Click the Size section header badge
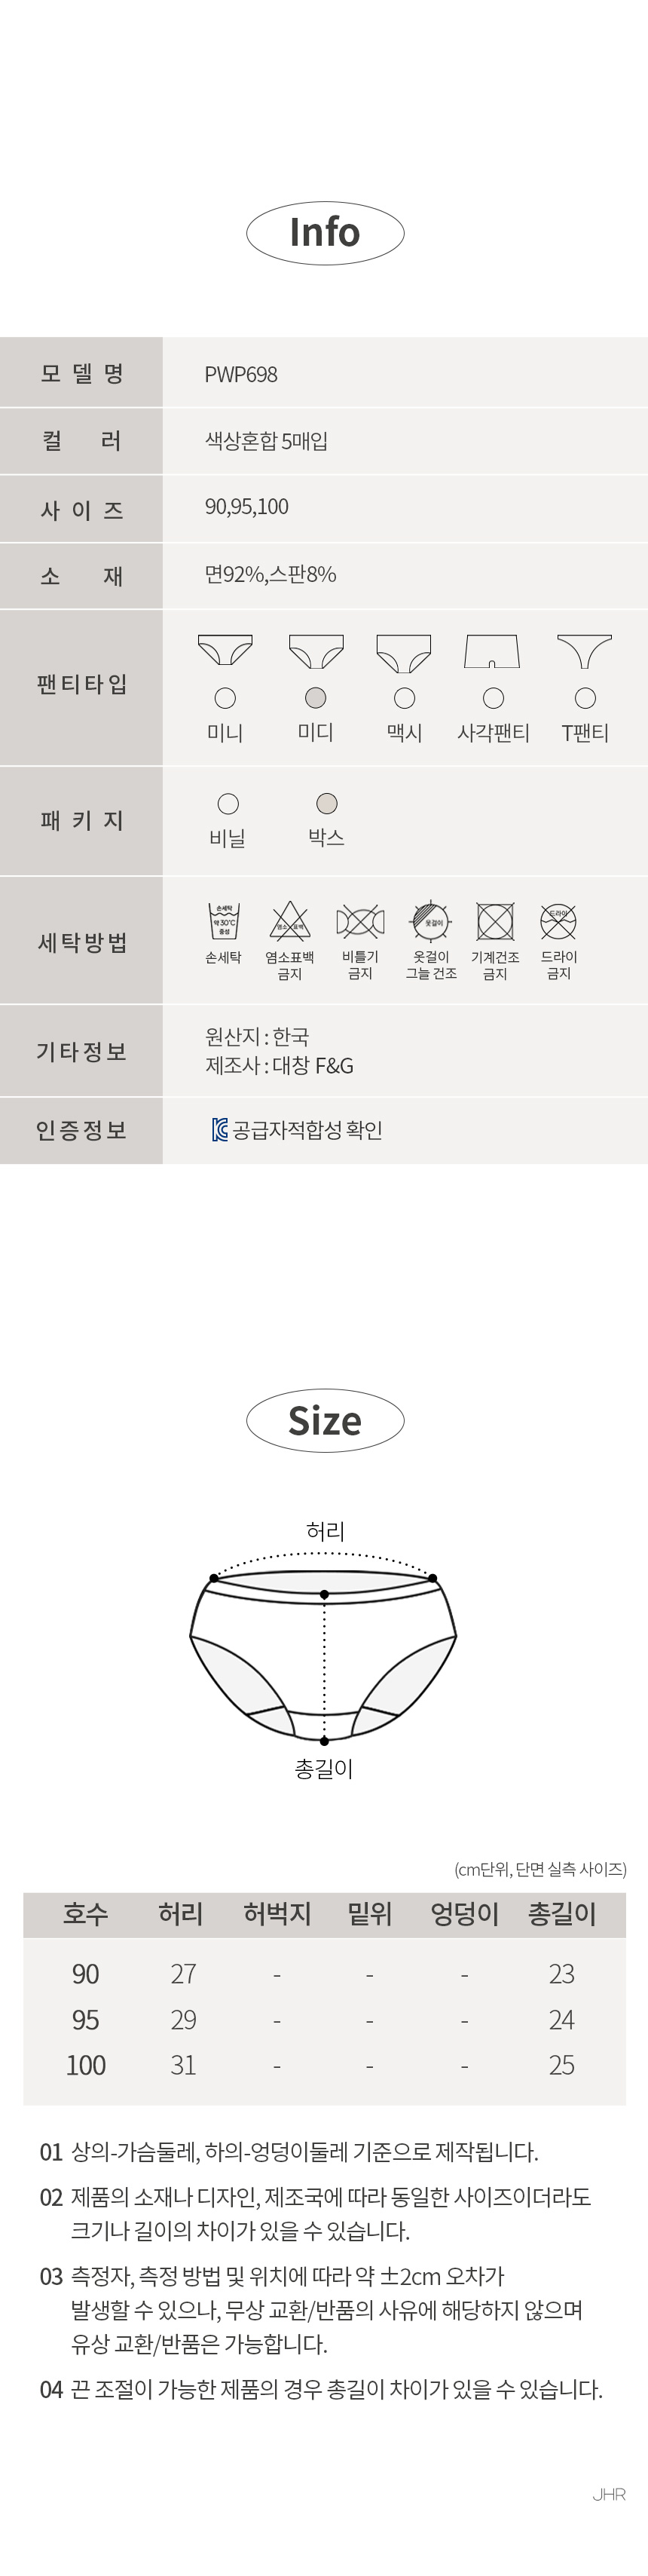Screen dimensions: 648x2576 [x=325, y=1421]
